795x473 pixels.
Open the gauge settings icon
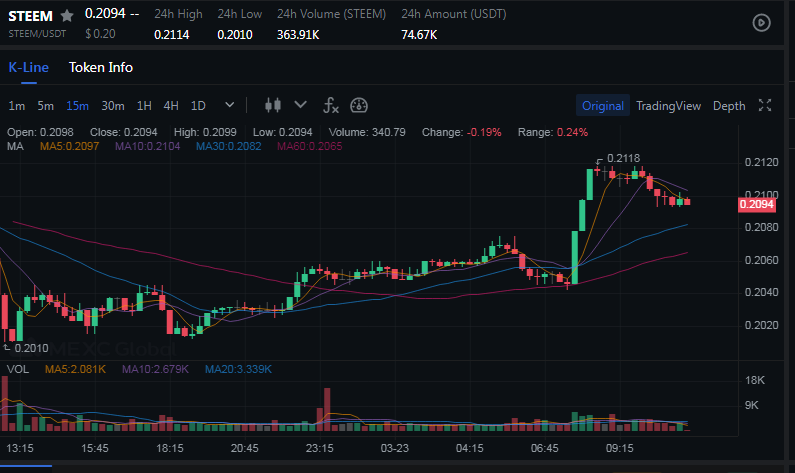tap(359, 105)
